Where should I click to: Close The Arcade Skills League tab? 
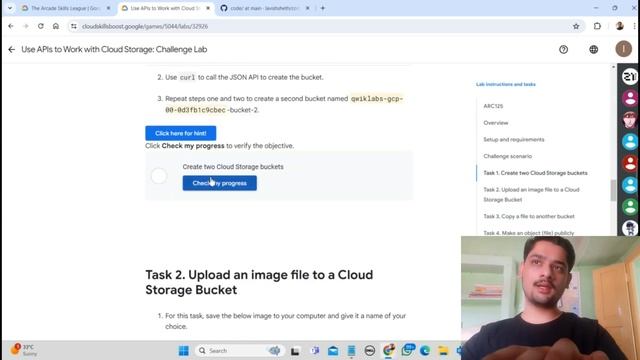click(108, 8)
